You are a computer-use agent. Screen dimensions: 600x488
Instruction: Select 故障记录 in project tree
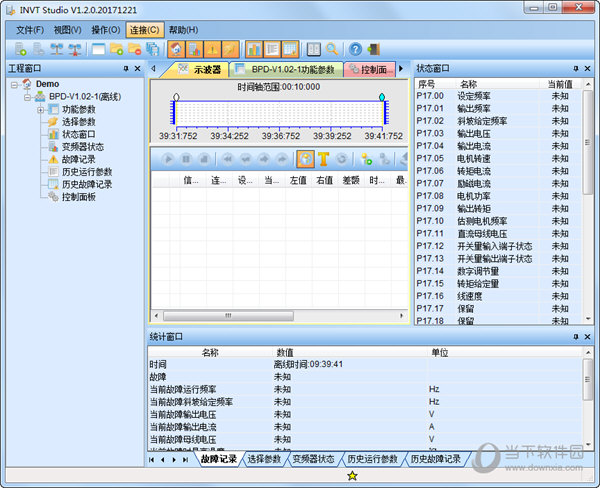point(78,160)
